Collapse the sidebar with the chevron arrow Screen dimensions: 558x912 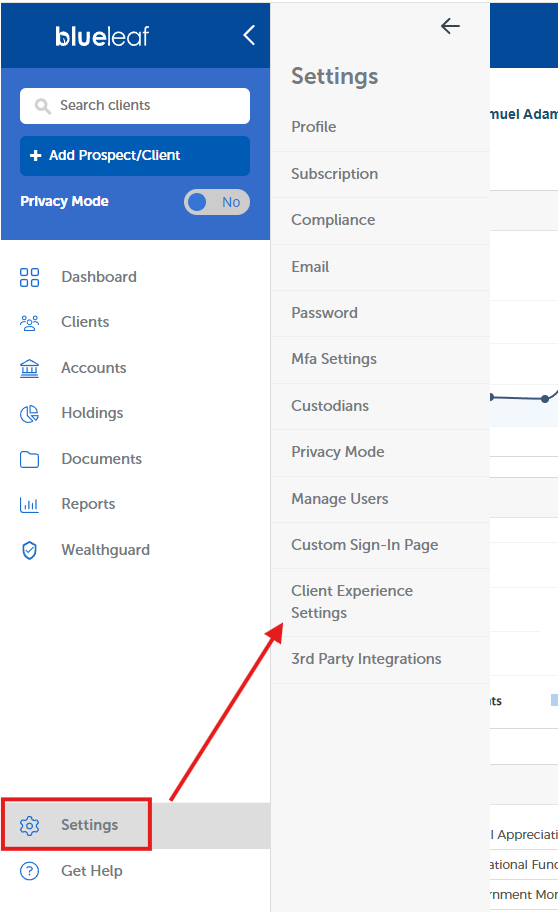(x=249, y=35)
